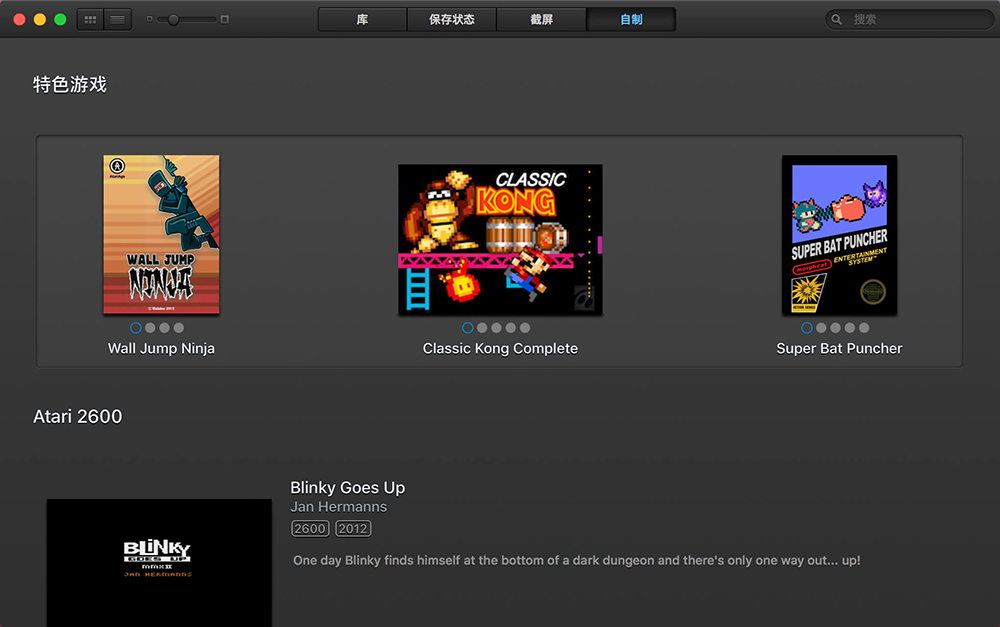
Task: Click the Atari 2600 section heading
Action: [x=77, y=417]
